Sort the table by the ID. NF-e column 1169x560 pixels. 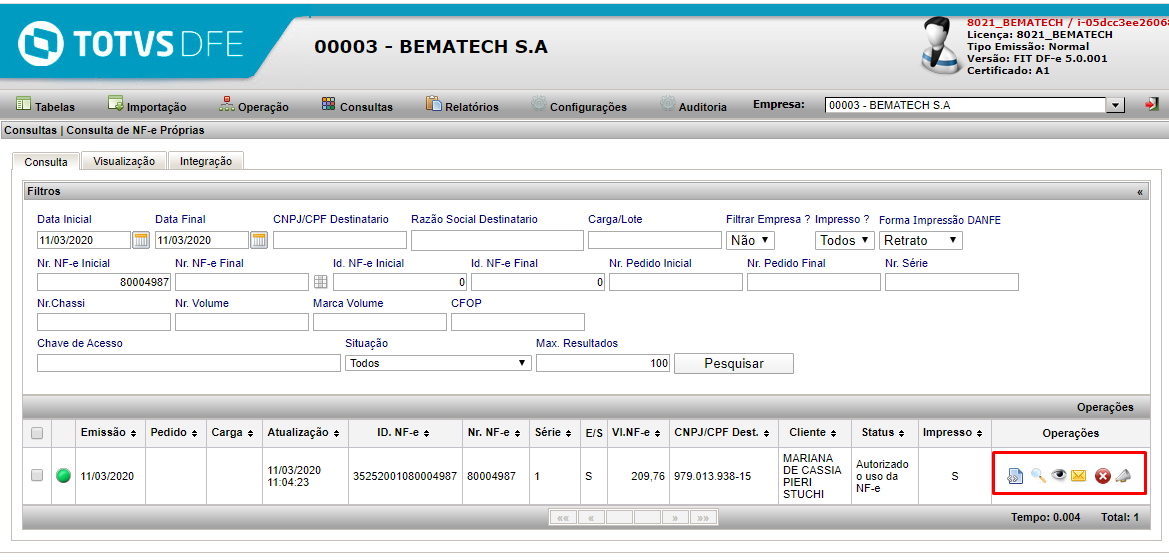[404, 432]
